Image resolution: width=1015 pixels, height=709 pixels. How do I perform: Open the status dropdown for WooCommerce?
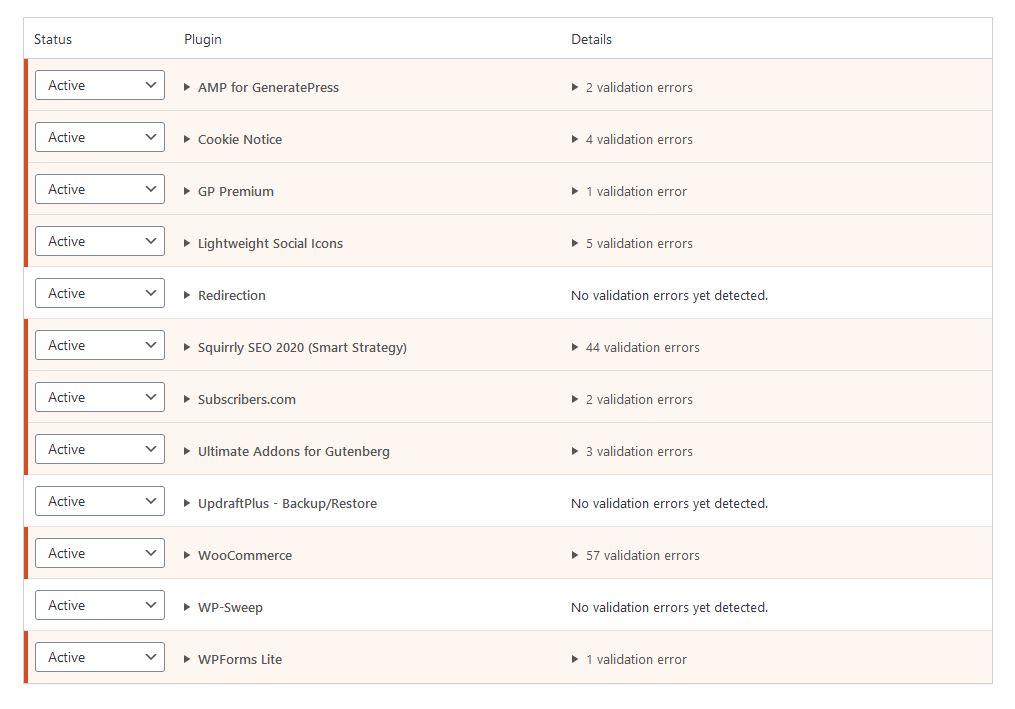pyautogui.click(x=100, y=553)
